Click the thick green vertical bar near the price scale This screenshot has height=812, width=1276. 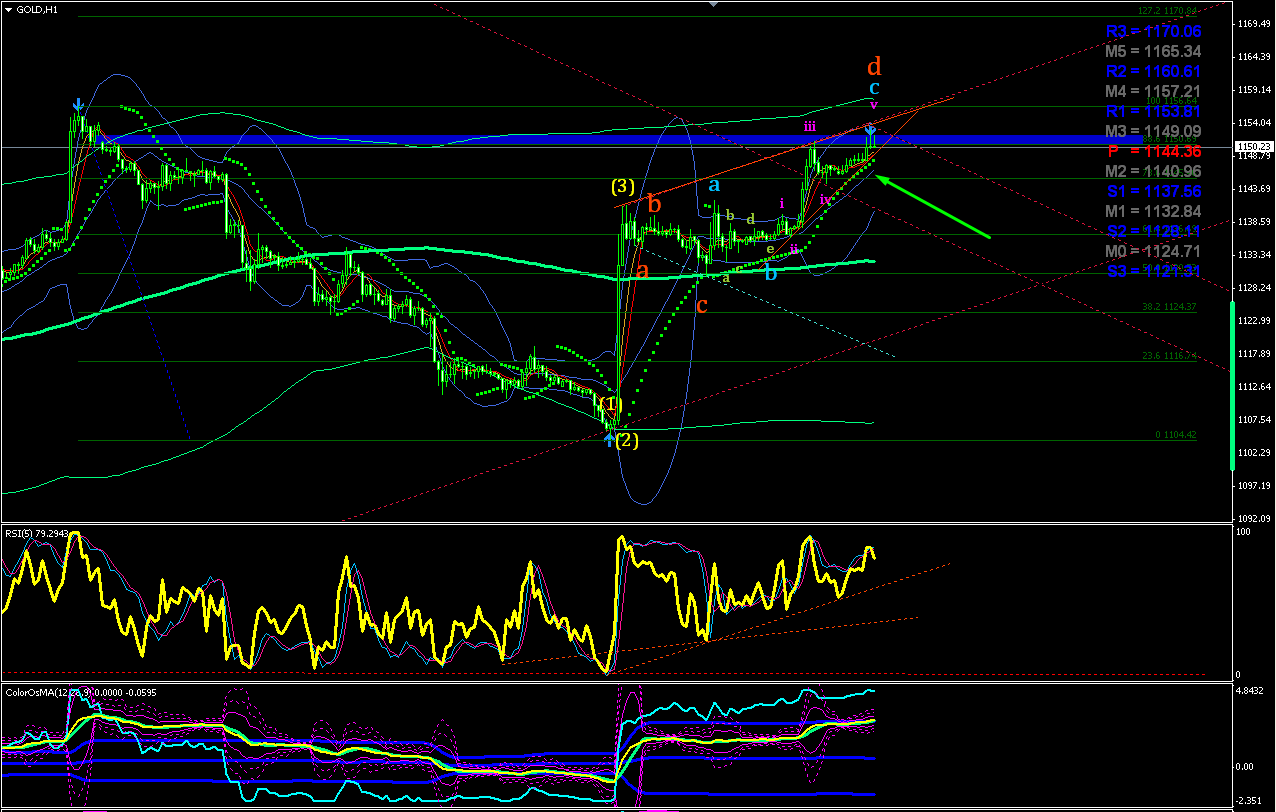[1232, 385]
